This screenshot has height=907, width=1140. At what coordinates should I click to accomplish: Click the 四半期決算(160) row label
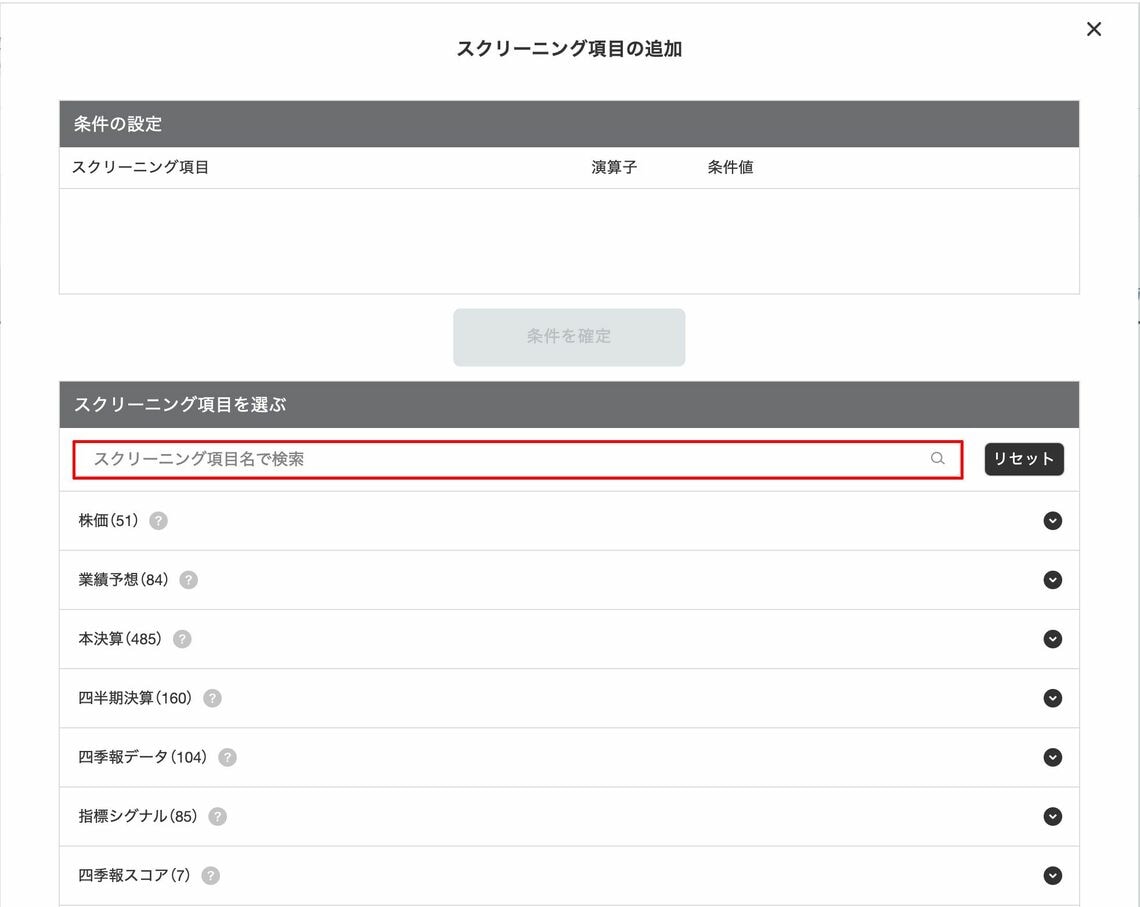point(135,698)
